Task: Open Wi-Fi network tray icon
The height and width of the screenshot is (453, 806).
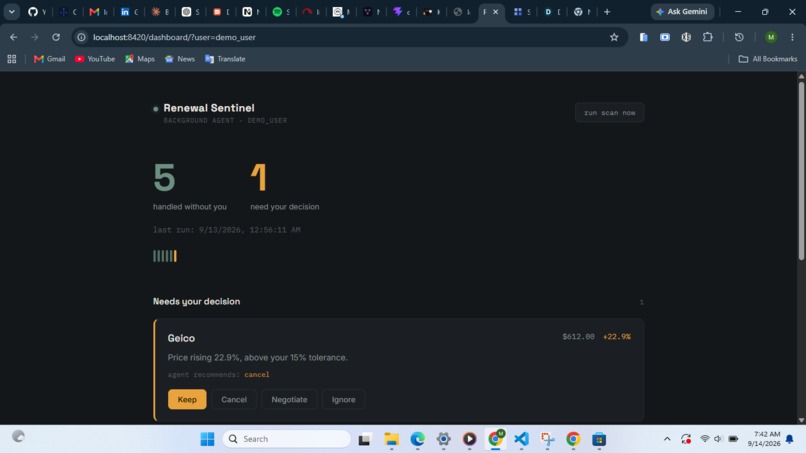Action: pos(705,439)
